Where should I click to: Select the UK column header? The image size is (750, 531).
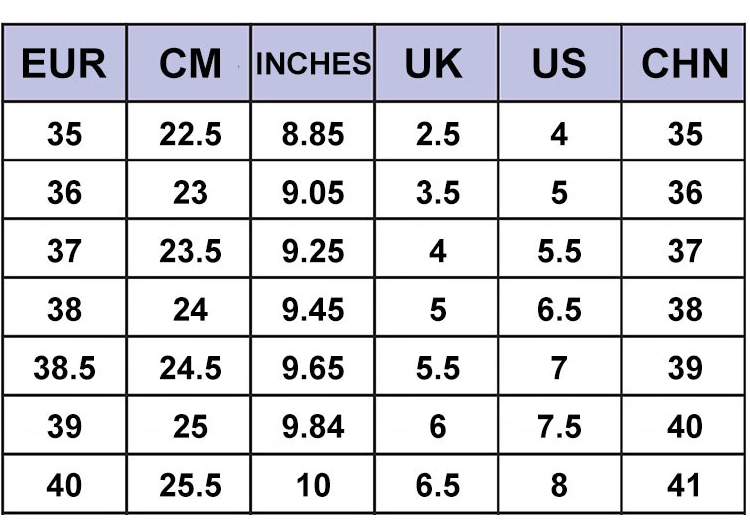[x=436, y=64]
